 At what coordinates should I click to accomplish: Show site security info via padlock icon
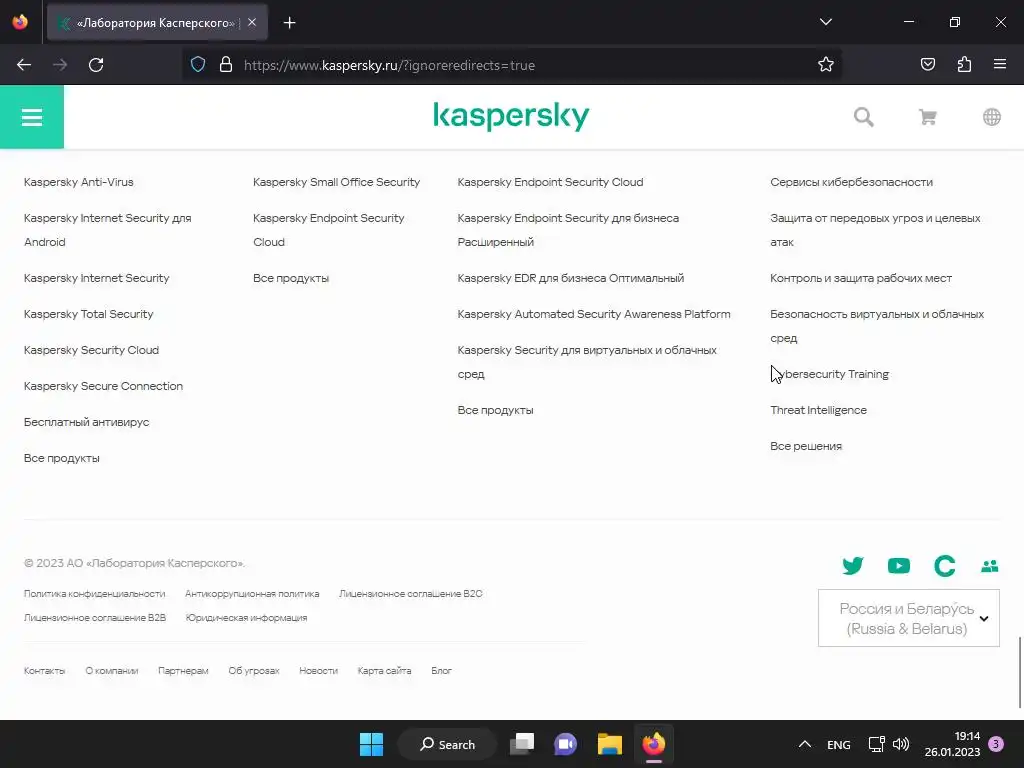(x=226, y=65)
